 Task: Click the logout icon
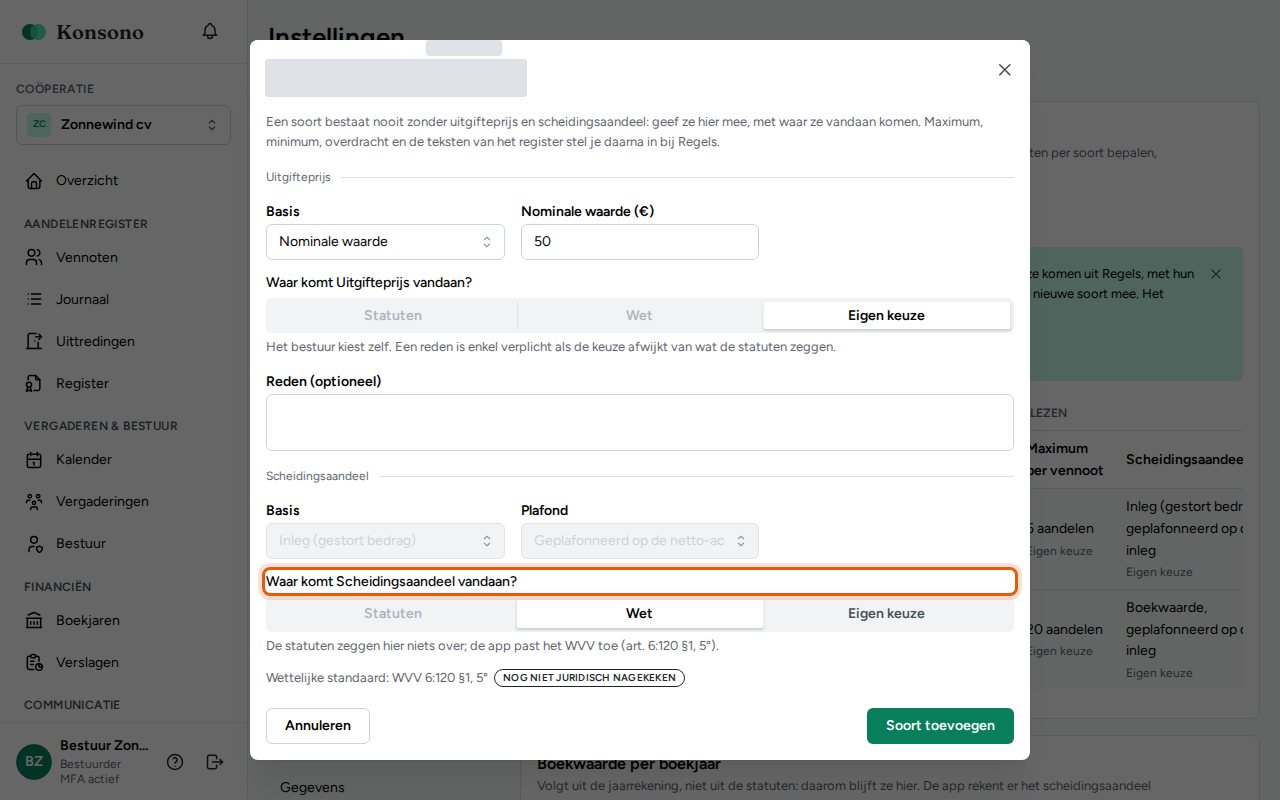click(215, 762)
